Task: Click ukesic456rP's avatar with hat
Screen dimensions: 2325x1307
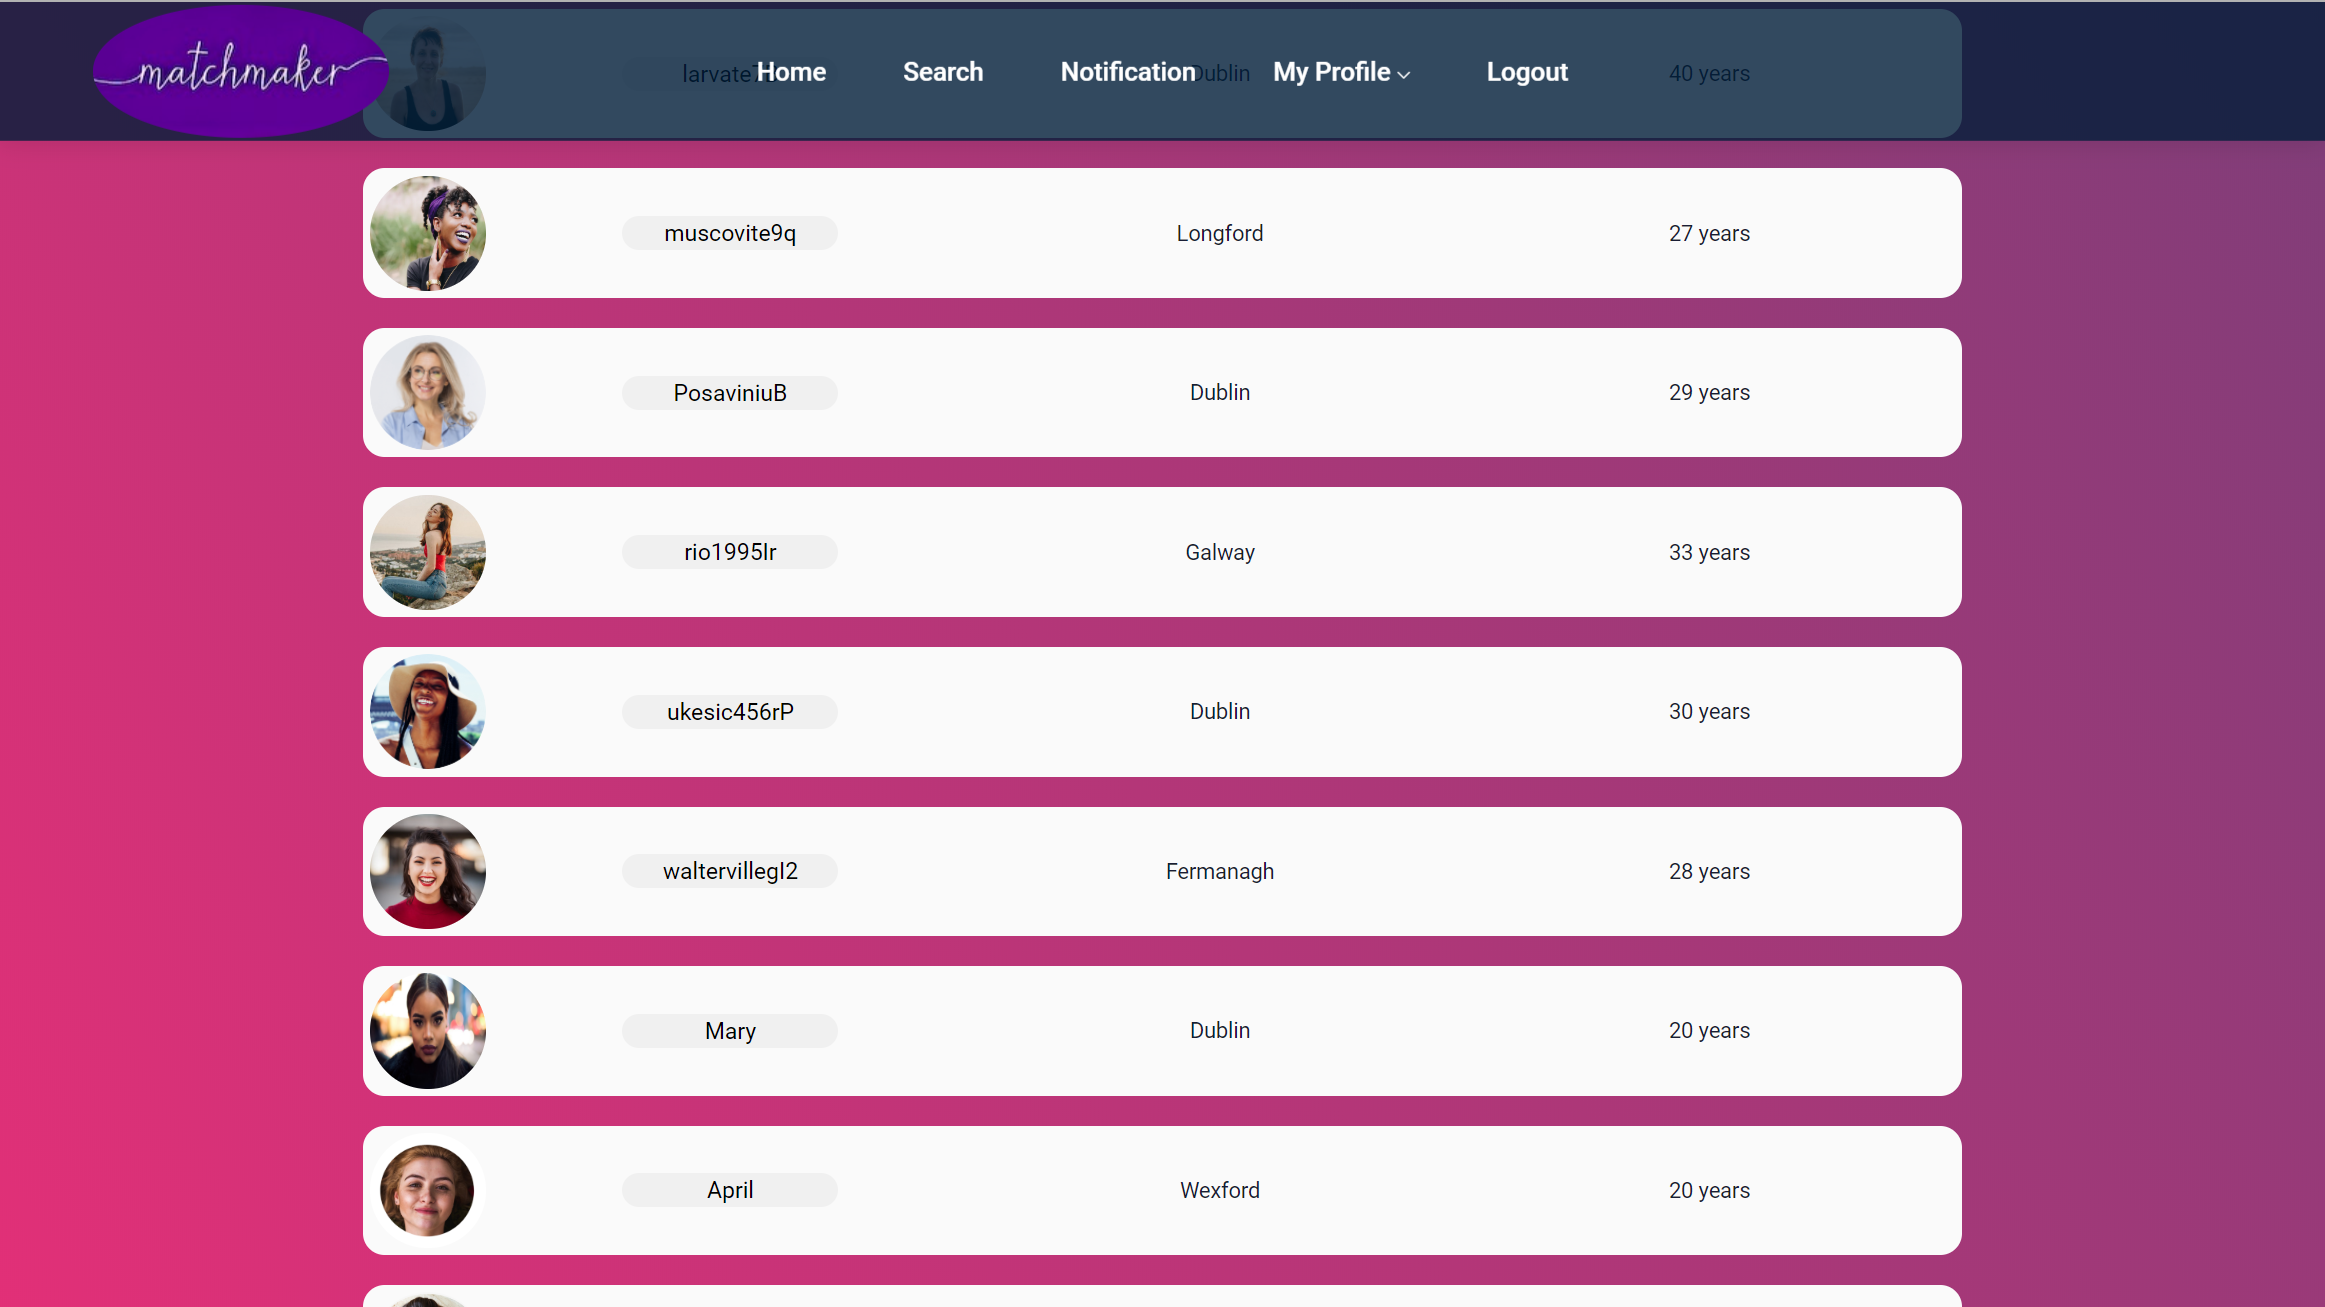Action: coord(428,712)
